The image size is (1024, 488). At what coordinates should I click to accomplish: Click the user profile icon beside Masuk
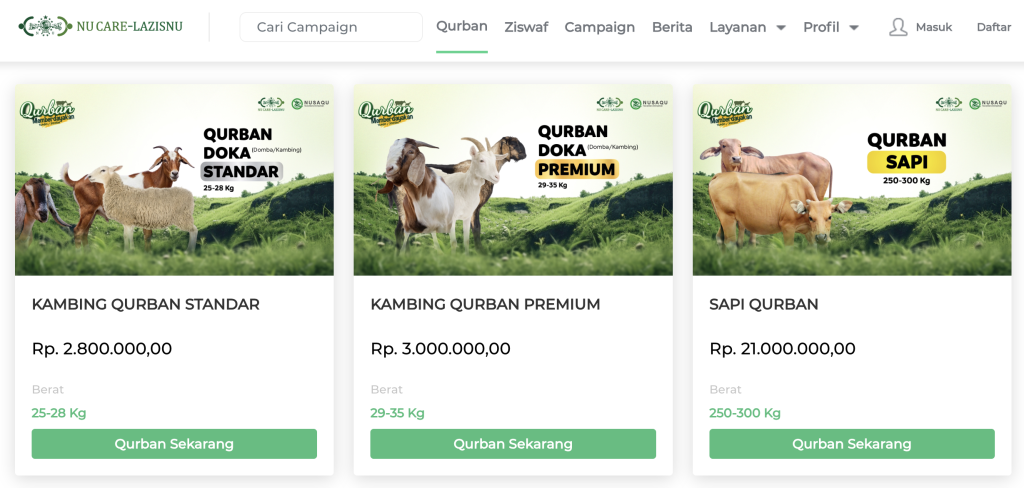tap(898, 27)
